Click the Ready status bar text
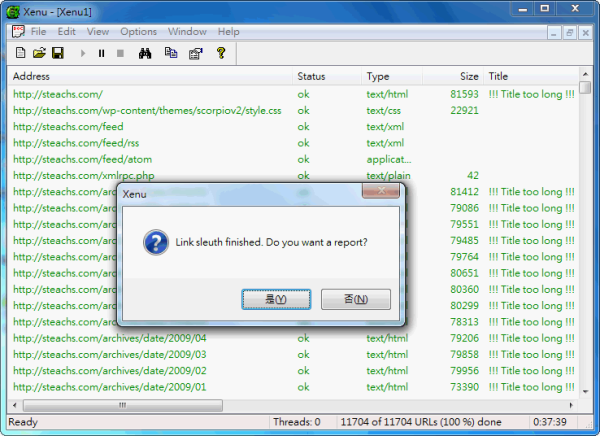The image size is (600, 436). click(x=23, y=422)
